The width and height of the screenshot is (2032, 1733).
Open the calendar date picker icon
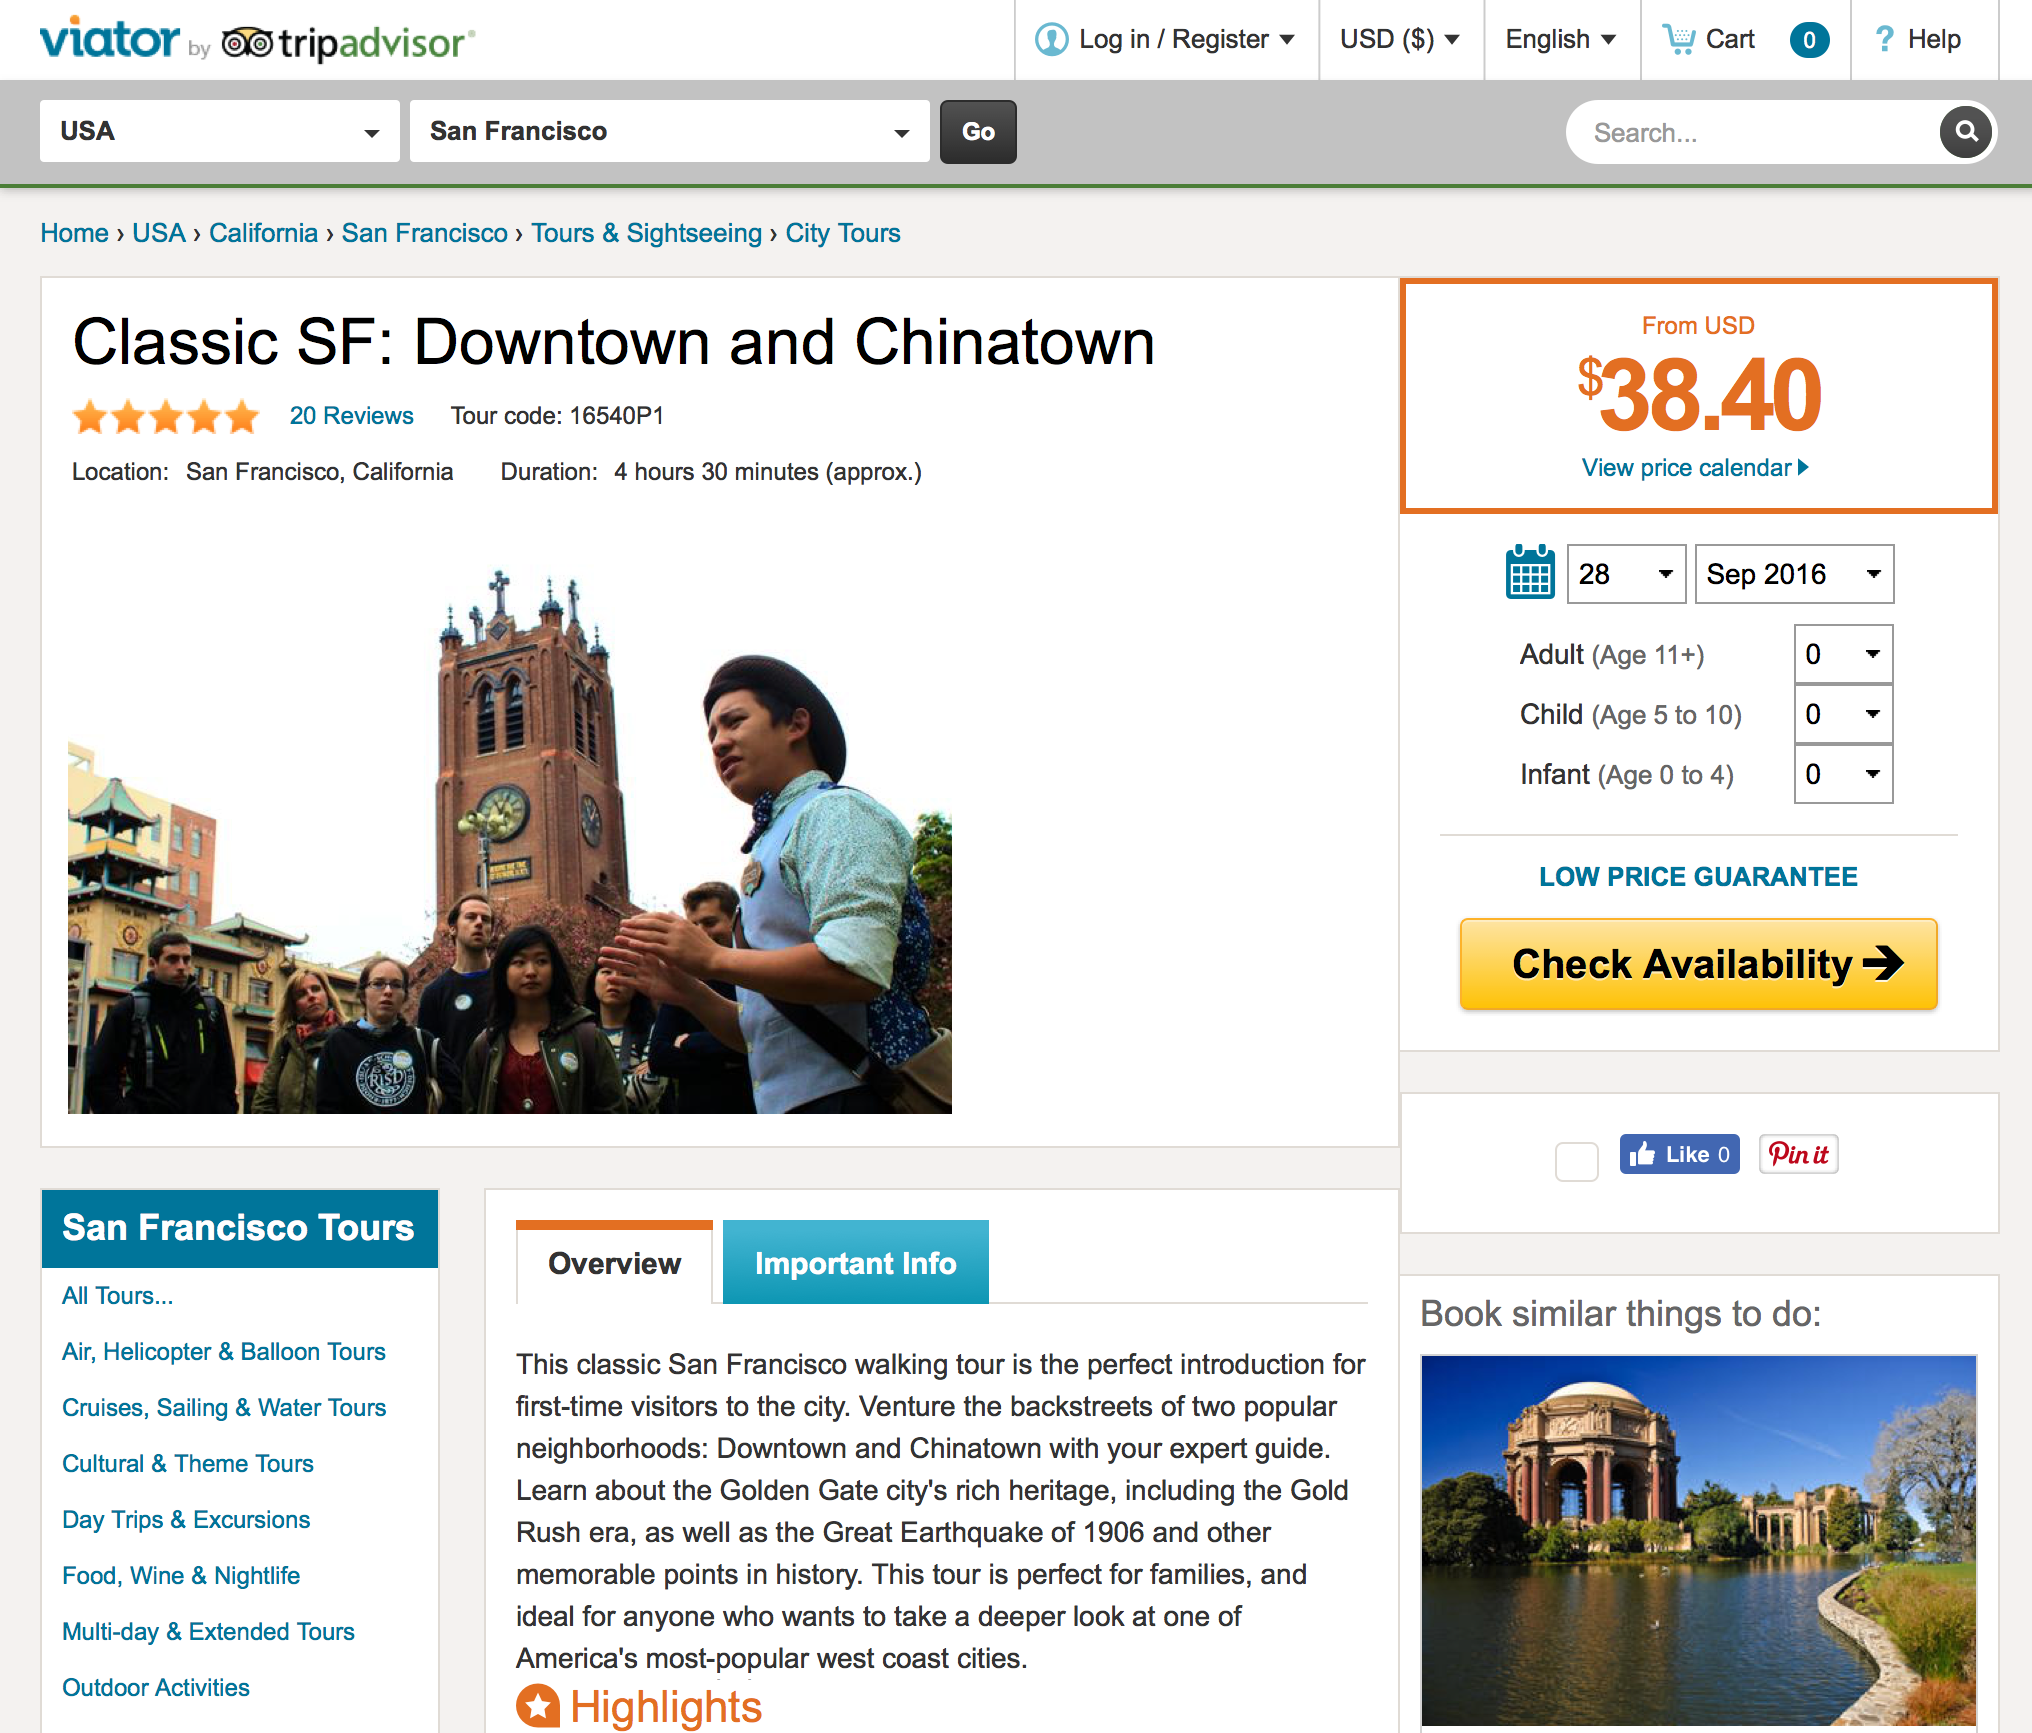pos(1530,573)
